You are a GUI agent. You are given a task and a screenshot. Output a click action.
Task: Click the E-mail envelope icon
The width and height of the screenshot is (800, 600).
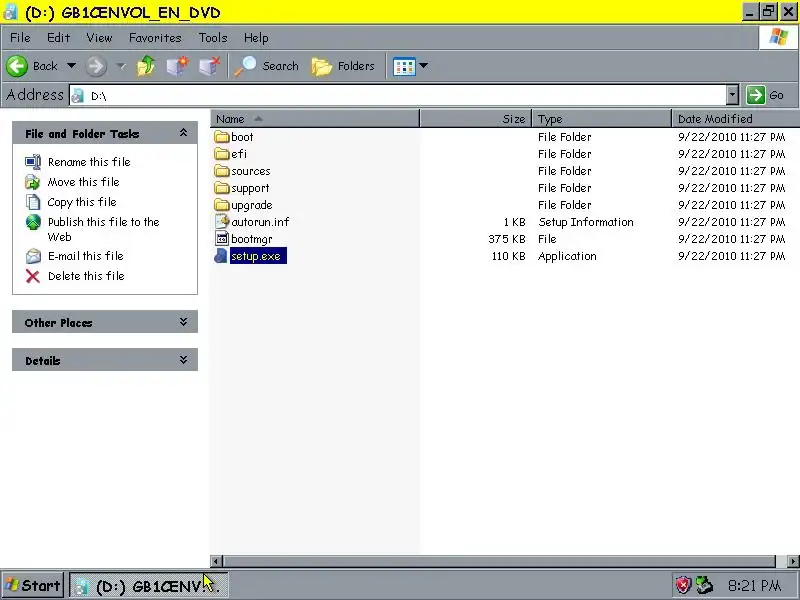click(33, 256)
